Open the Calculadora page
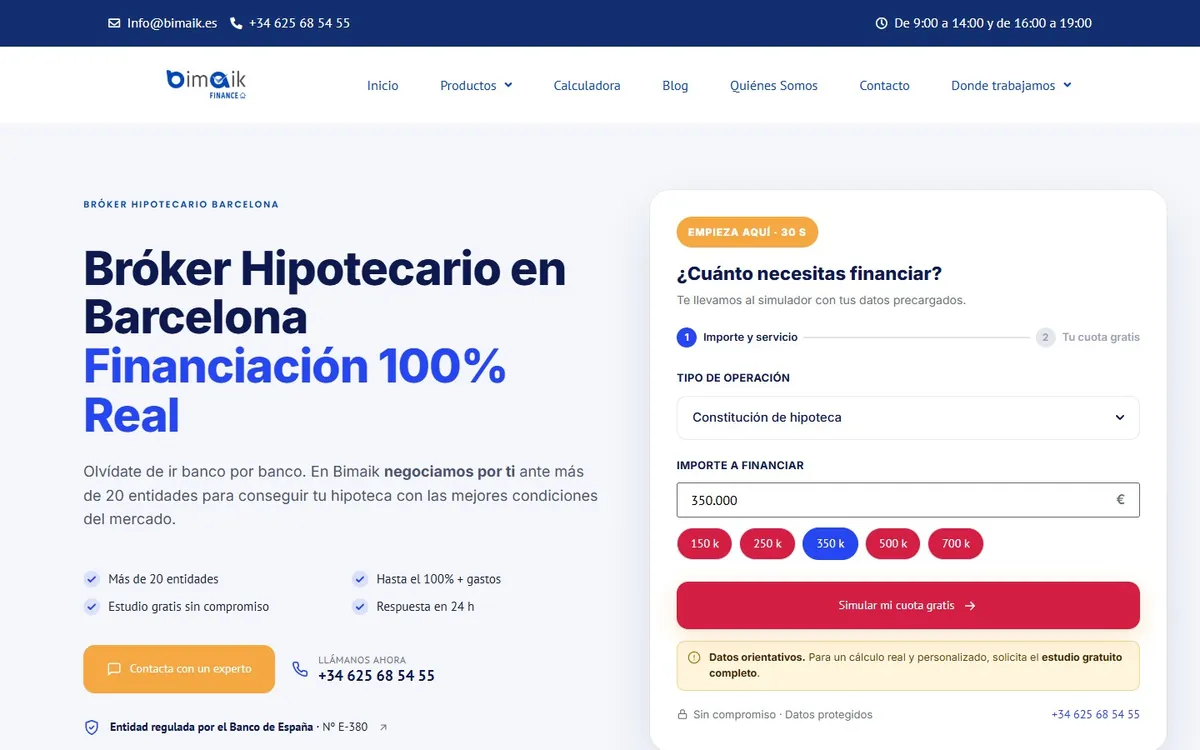Screen dimensions: 1200x750 tap(587, 85)
